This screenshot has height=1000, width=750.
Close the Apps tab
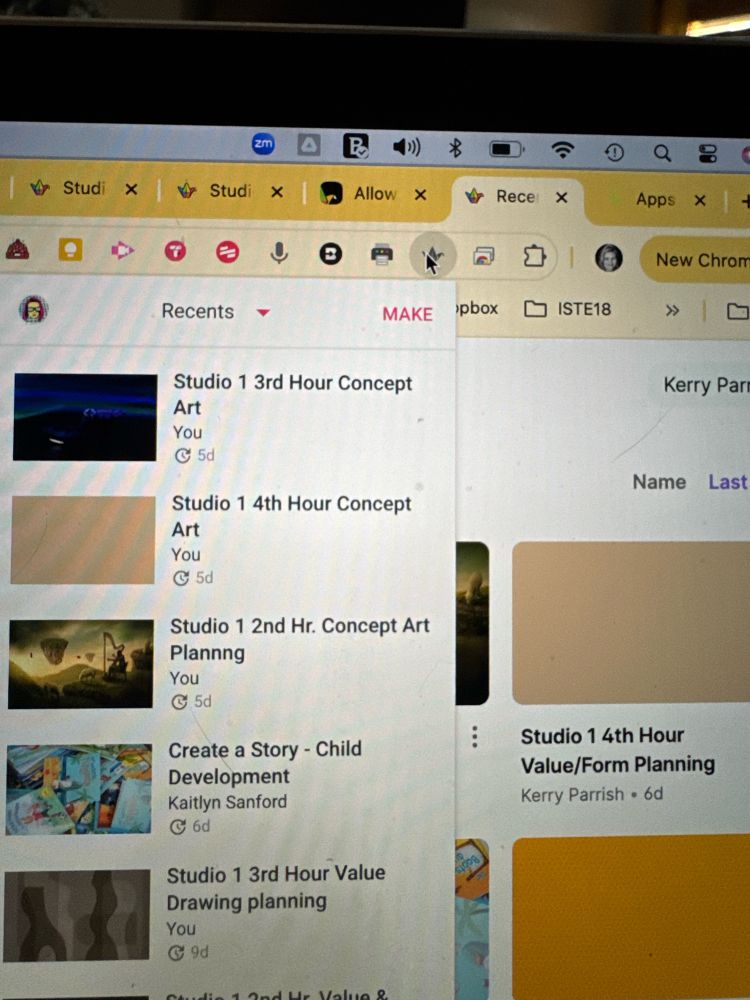(700, 200)
